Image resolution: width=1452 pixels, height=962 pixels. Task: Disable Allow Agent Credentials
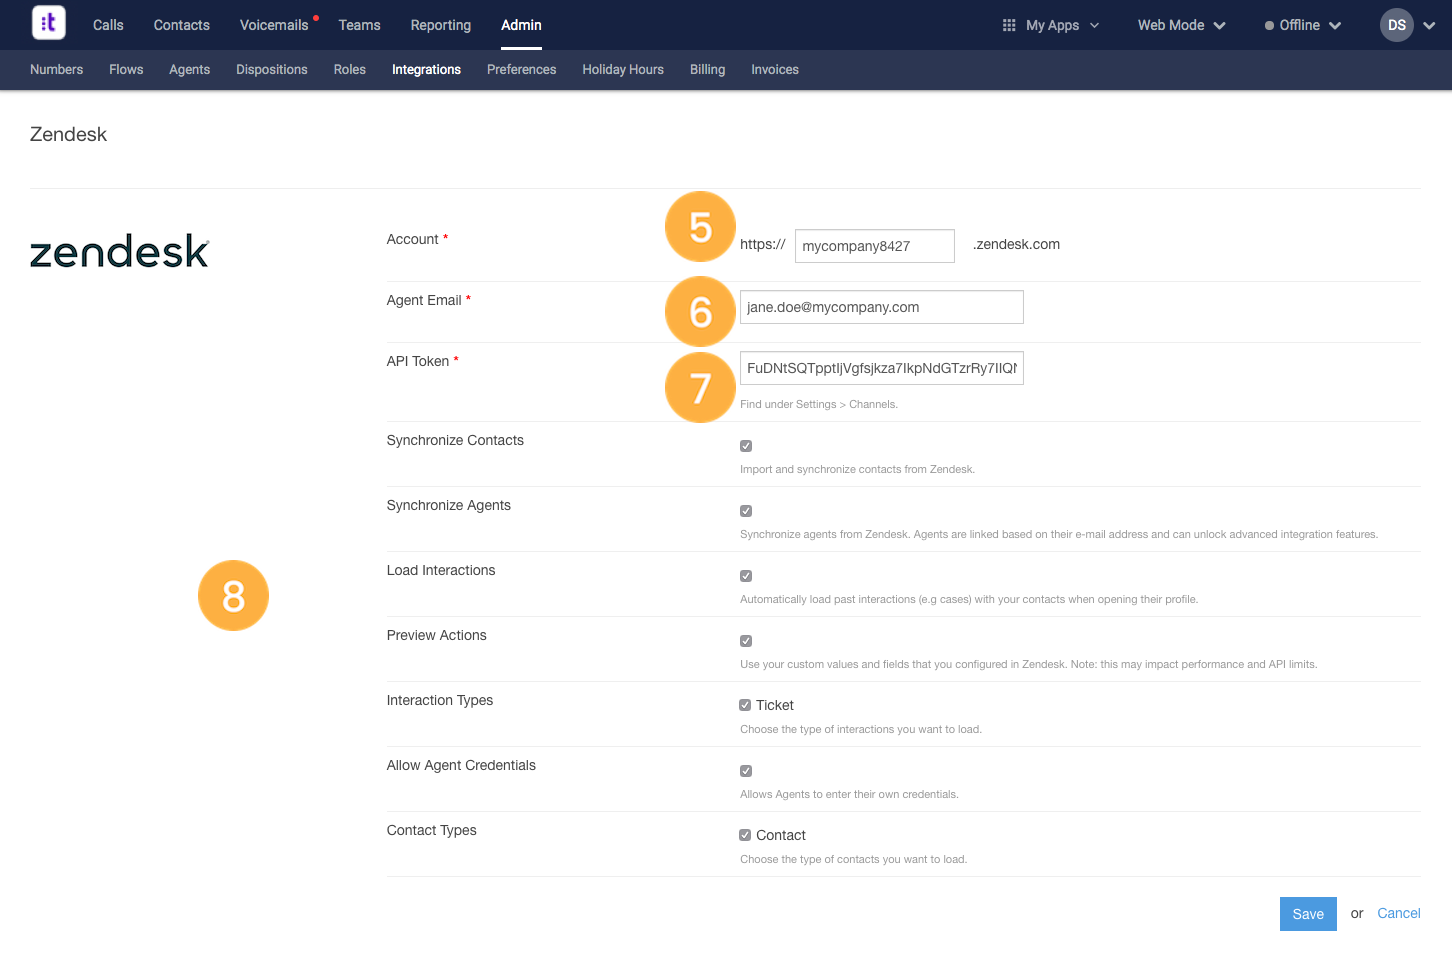pos(745,770)
